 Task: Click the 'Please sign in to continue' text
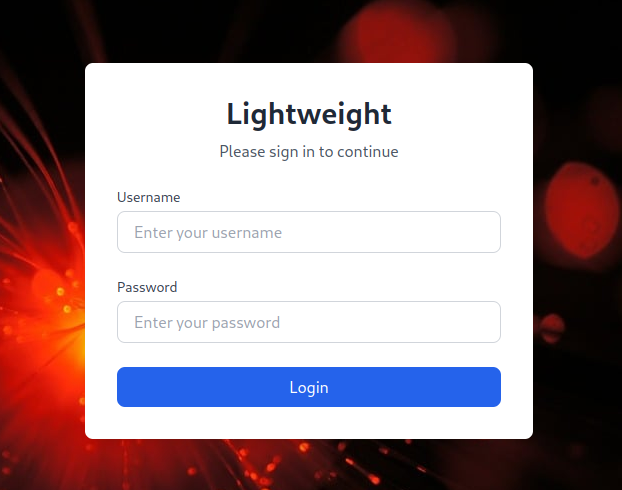click(308, 152)
